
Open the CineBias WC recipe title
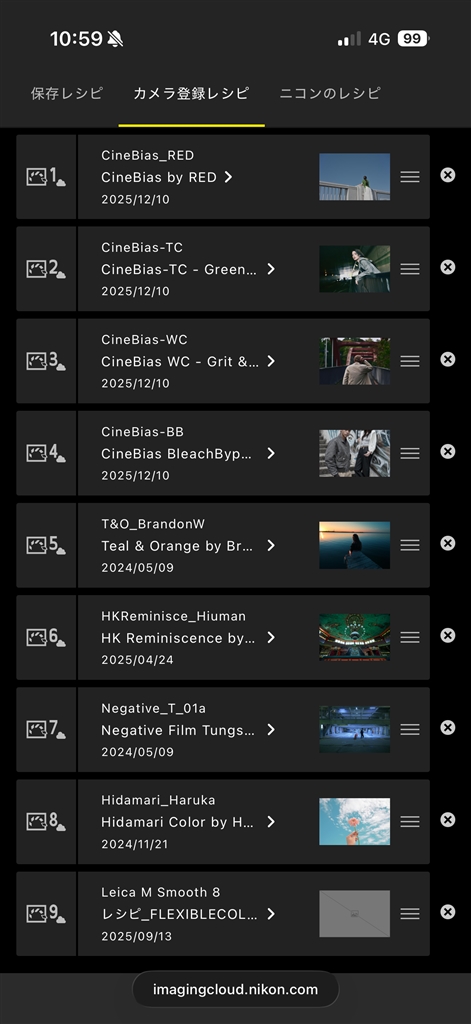pos(180,361)
